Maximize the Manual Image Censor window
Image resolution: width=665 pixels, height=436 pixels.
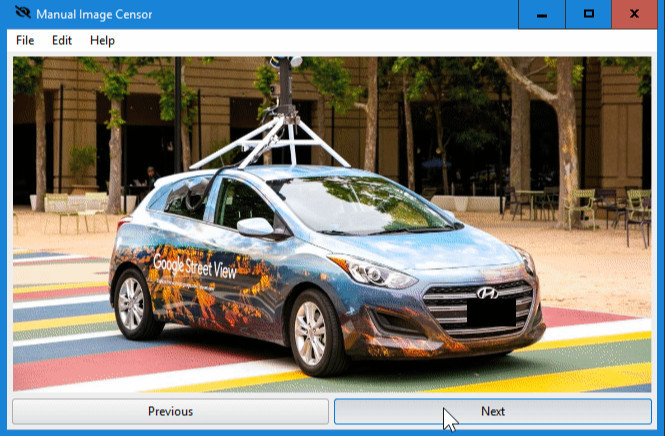click(x=589, y=14)
